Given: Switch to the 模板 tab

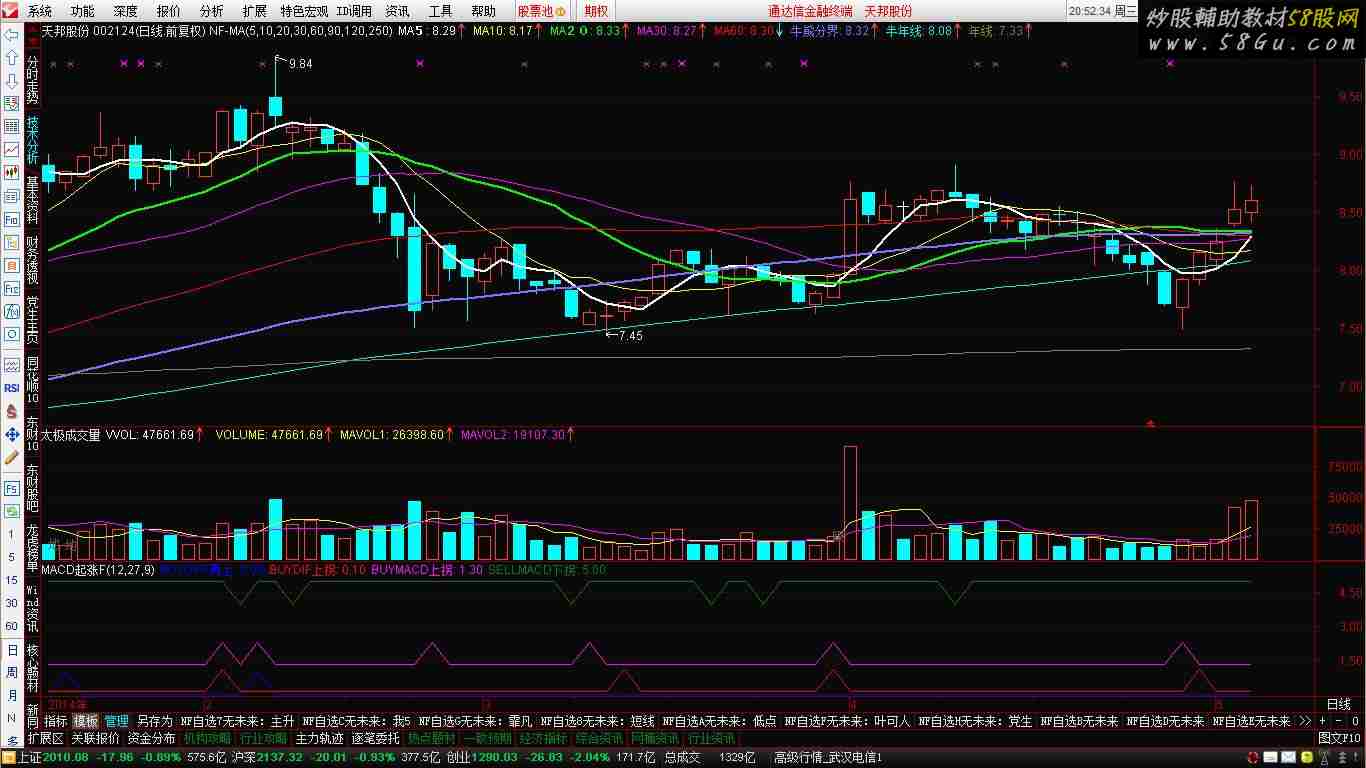Looking at the screenshot, I should 86,721.
